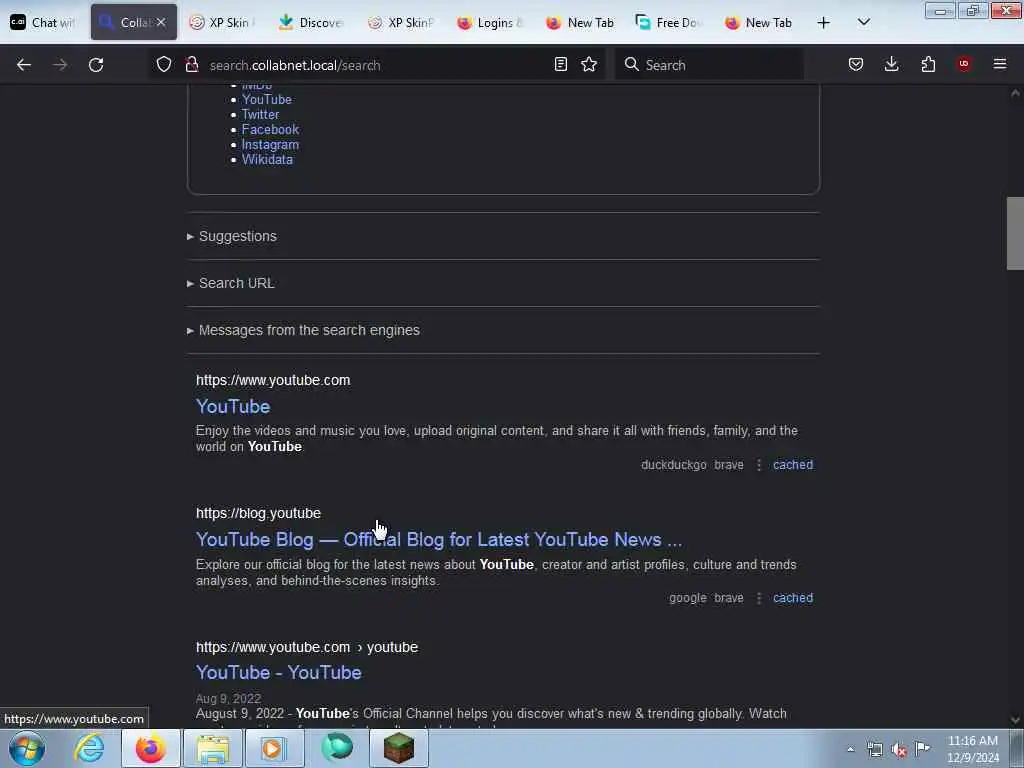Close the Collabnet search tab
1024x768 pixels.
point(161,22)
